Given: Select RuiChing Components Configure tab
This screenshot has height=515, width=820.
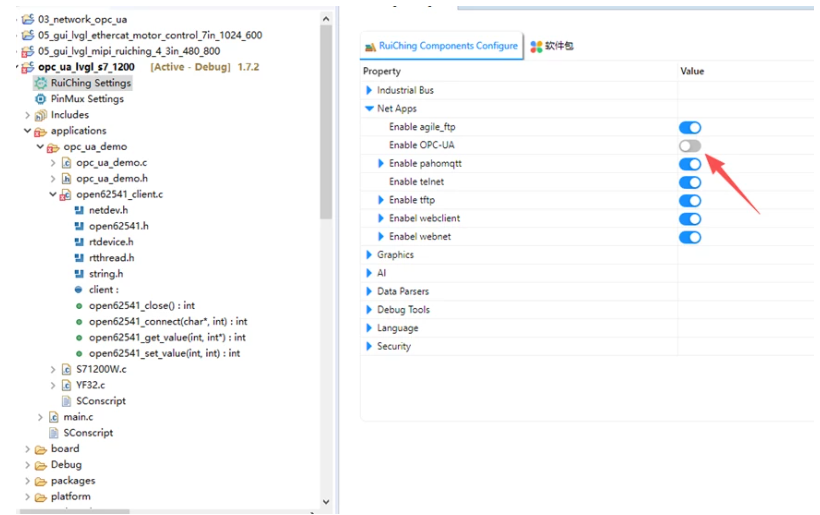Looking at the screenshot, I should point(441,46).
